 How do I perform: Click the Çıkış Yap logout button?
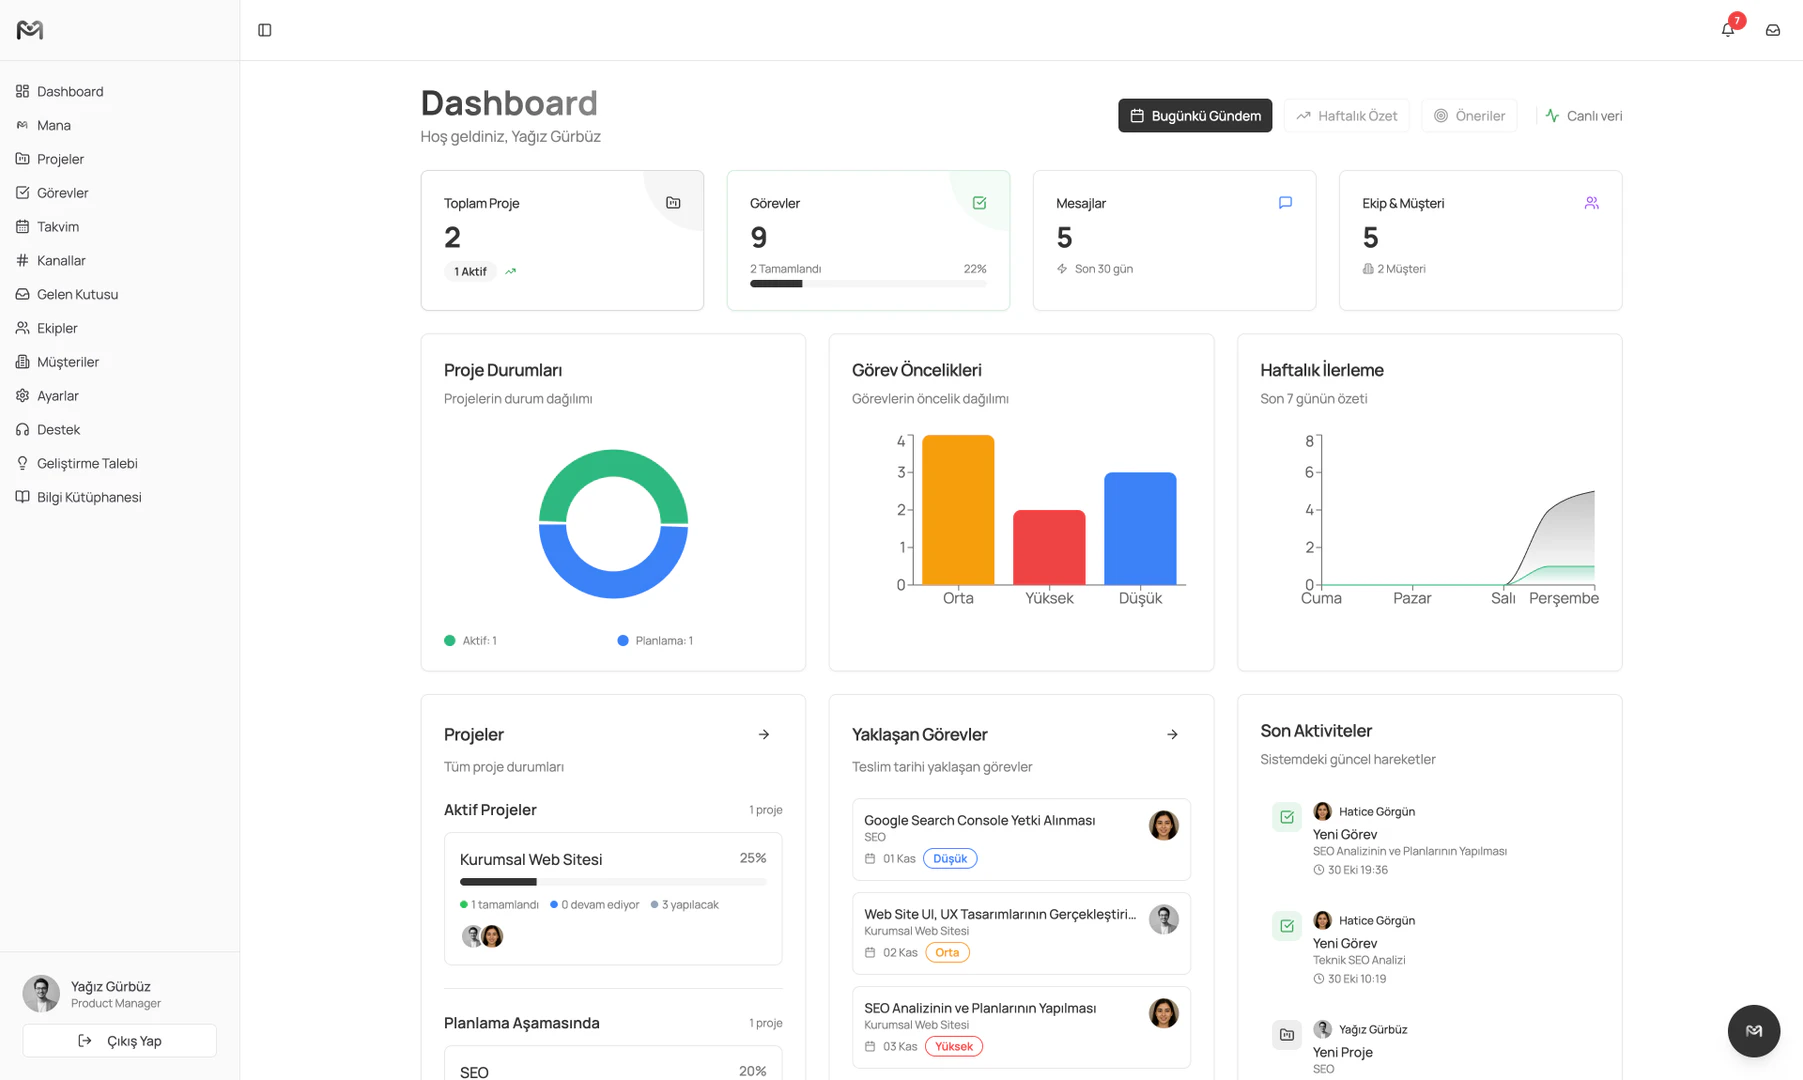coord(120,1041)
